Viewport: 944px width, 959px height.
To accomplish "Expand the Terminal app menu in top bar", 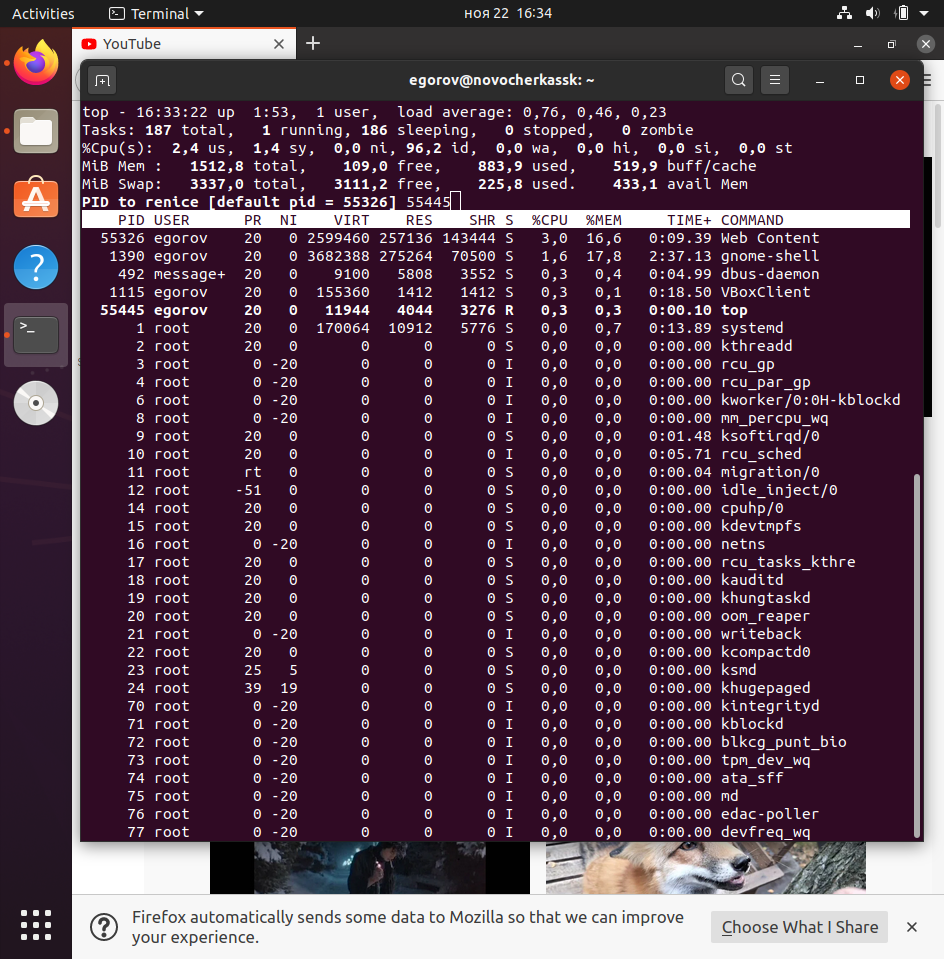I will 155,14.
